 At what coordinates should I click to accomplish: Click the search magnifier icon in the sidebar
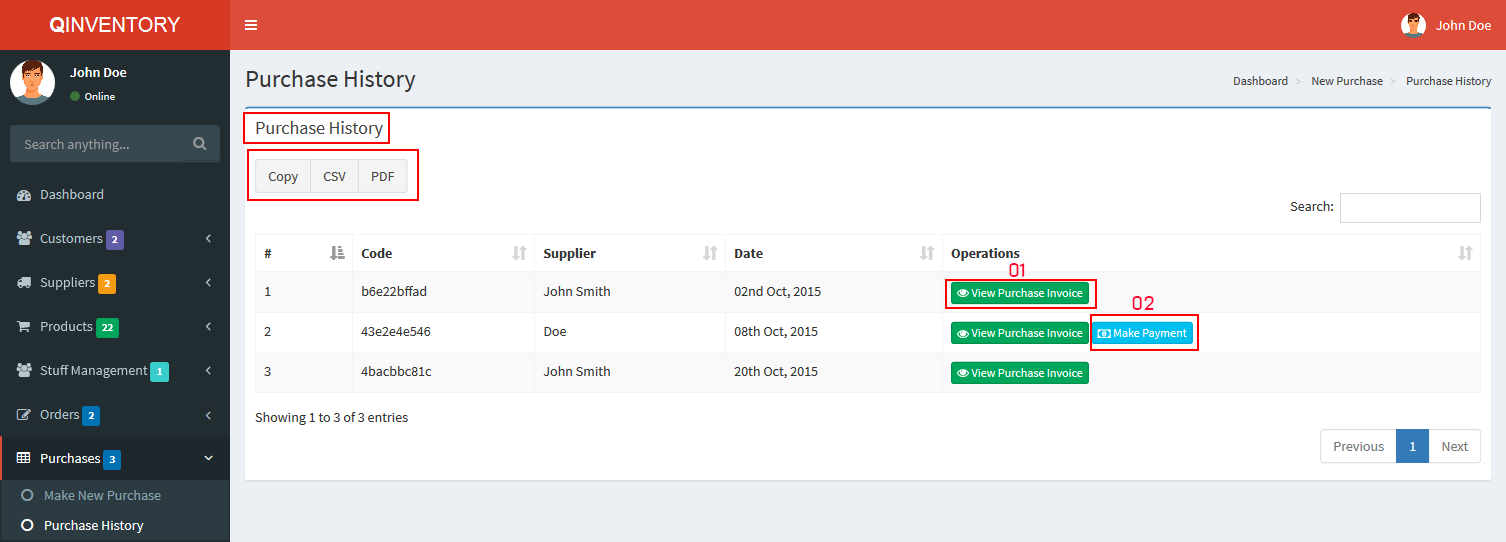pos(200,144)
